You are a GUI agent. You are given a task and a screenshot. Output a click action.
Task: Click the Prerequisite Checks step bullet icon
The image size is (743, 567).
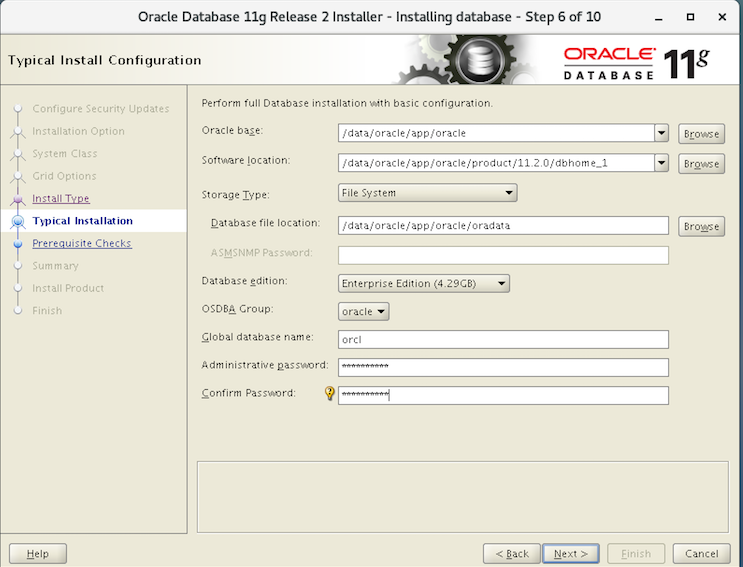click(18, 244)
